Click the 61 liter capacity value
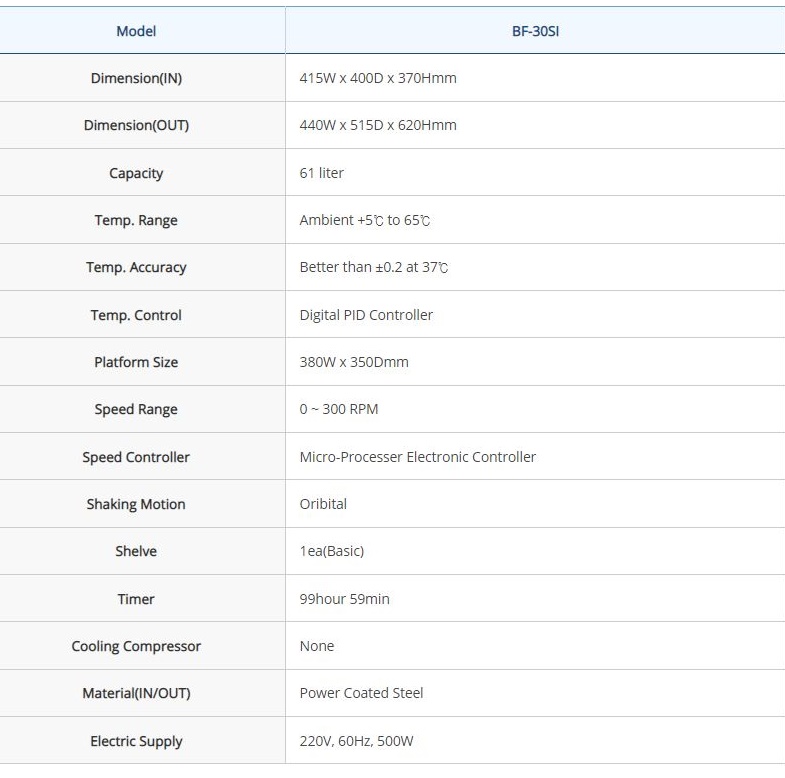This screenshot has height=778, width=785. 322,173
